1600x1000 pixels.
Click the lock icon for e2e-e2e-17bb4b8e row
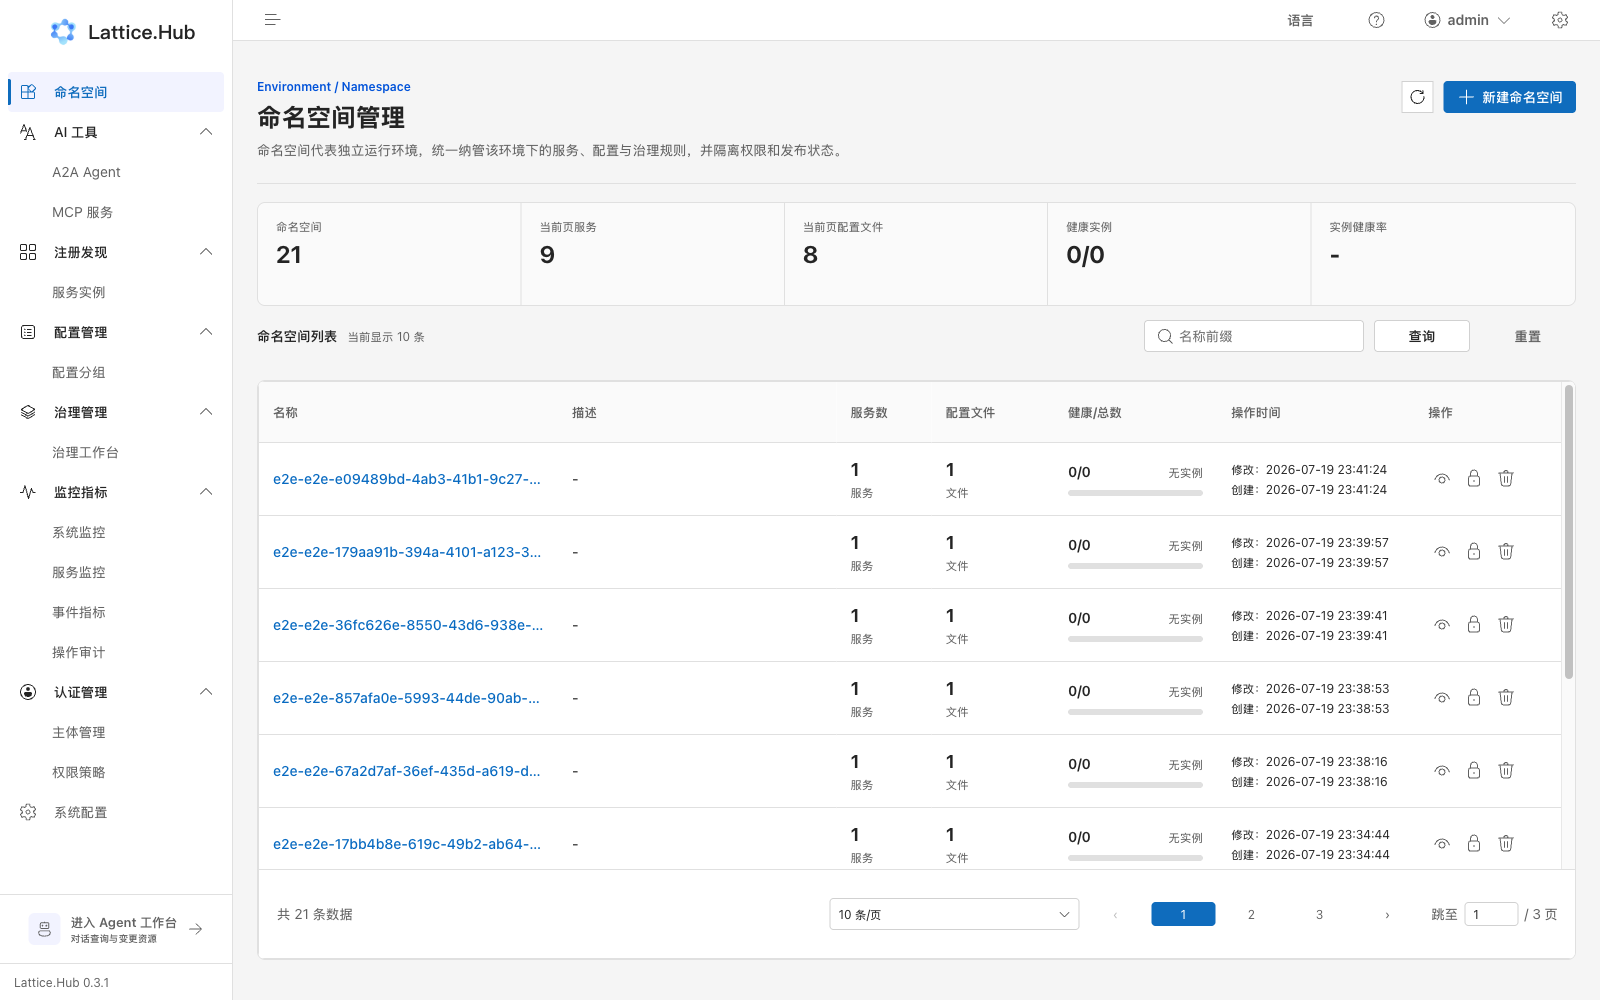pyautogui.click(x=1474, y=843)
